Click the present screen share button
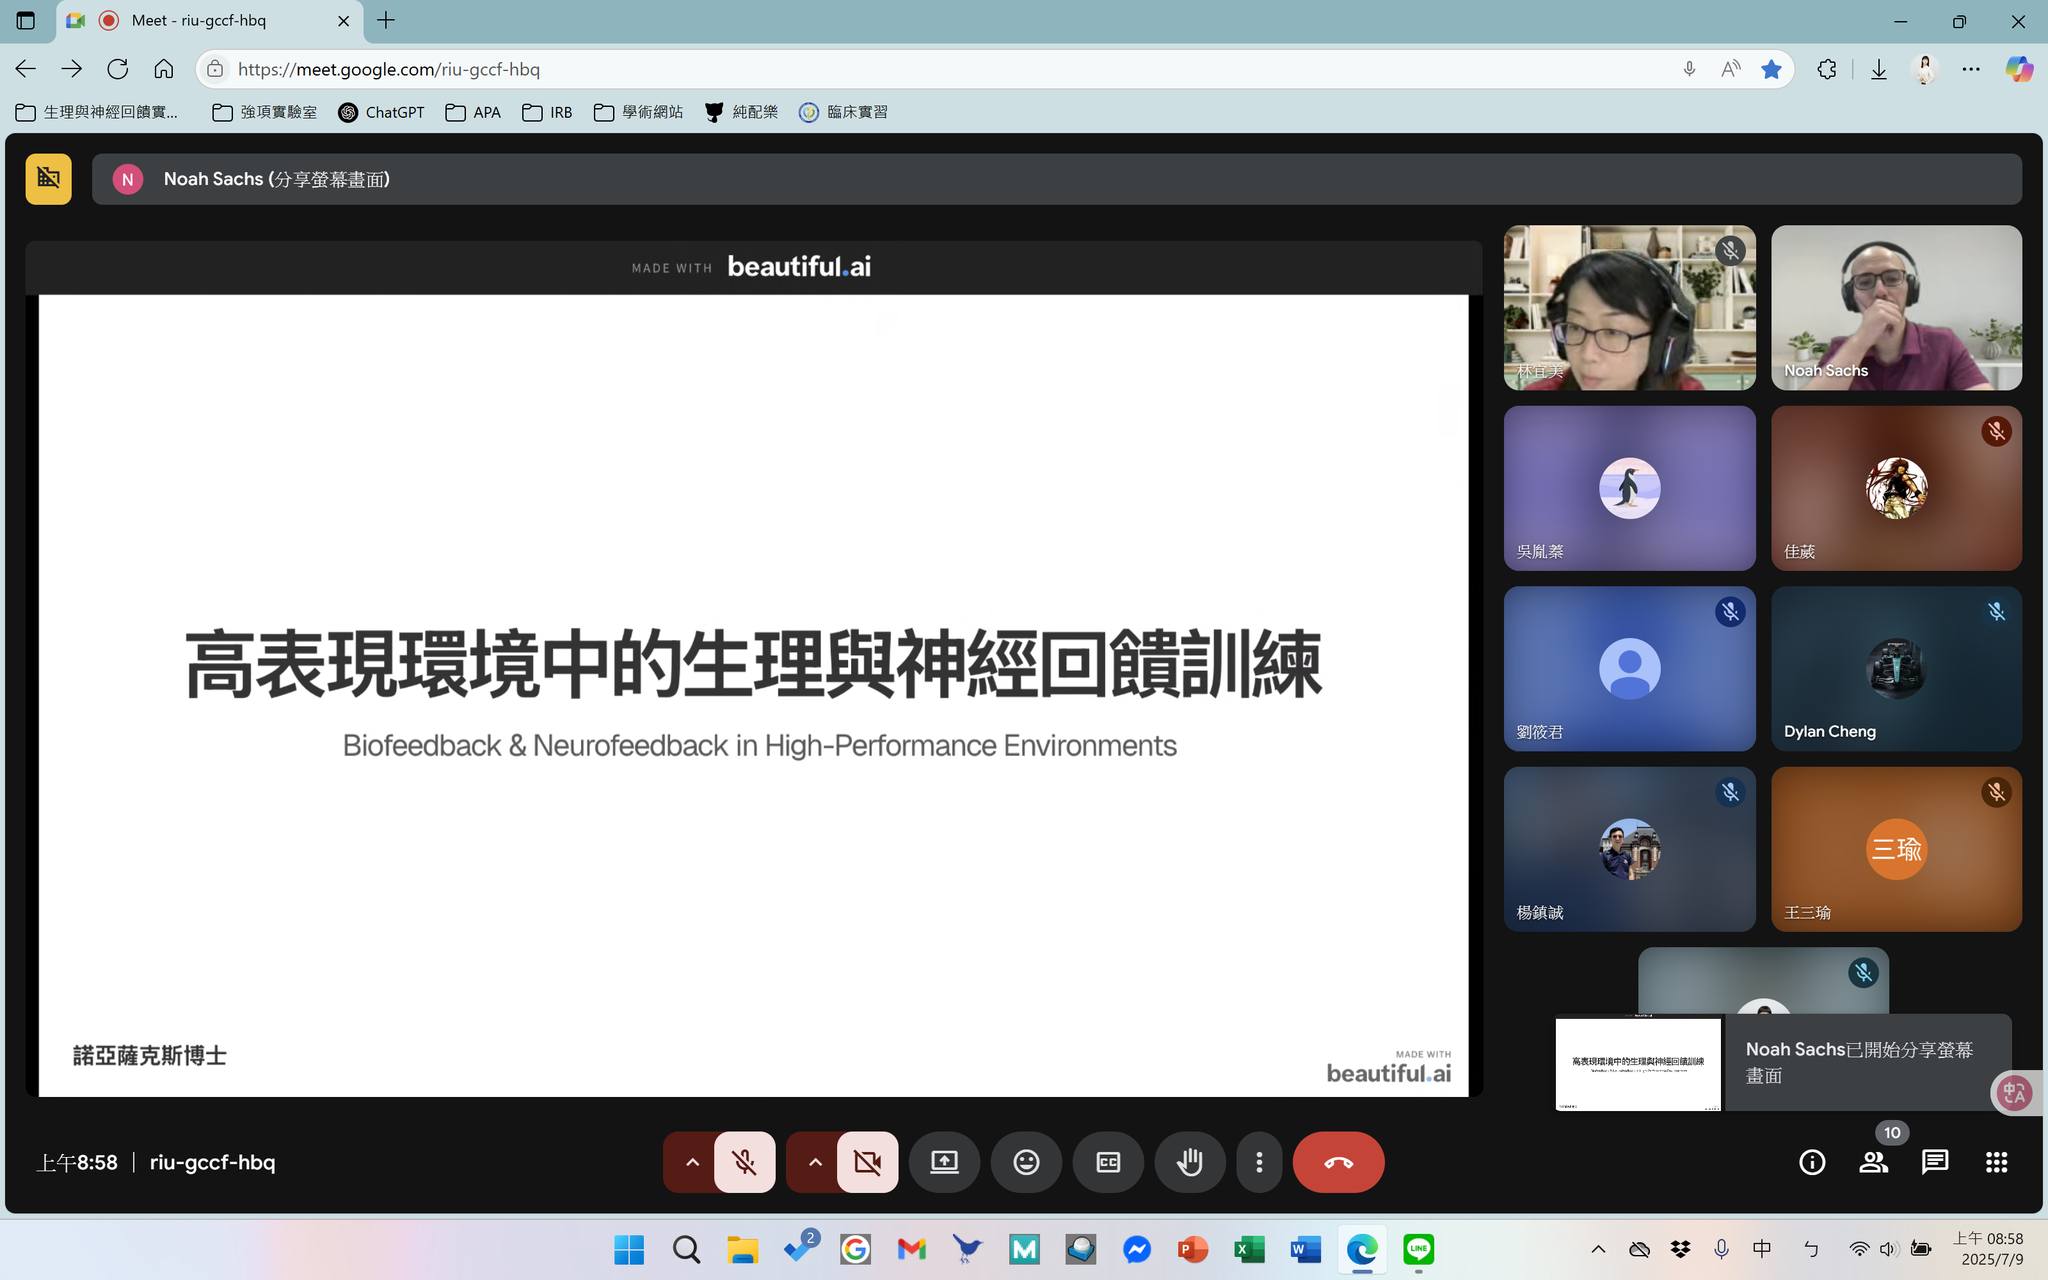Screen dimensions: 2048x1280 944,1162
